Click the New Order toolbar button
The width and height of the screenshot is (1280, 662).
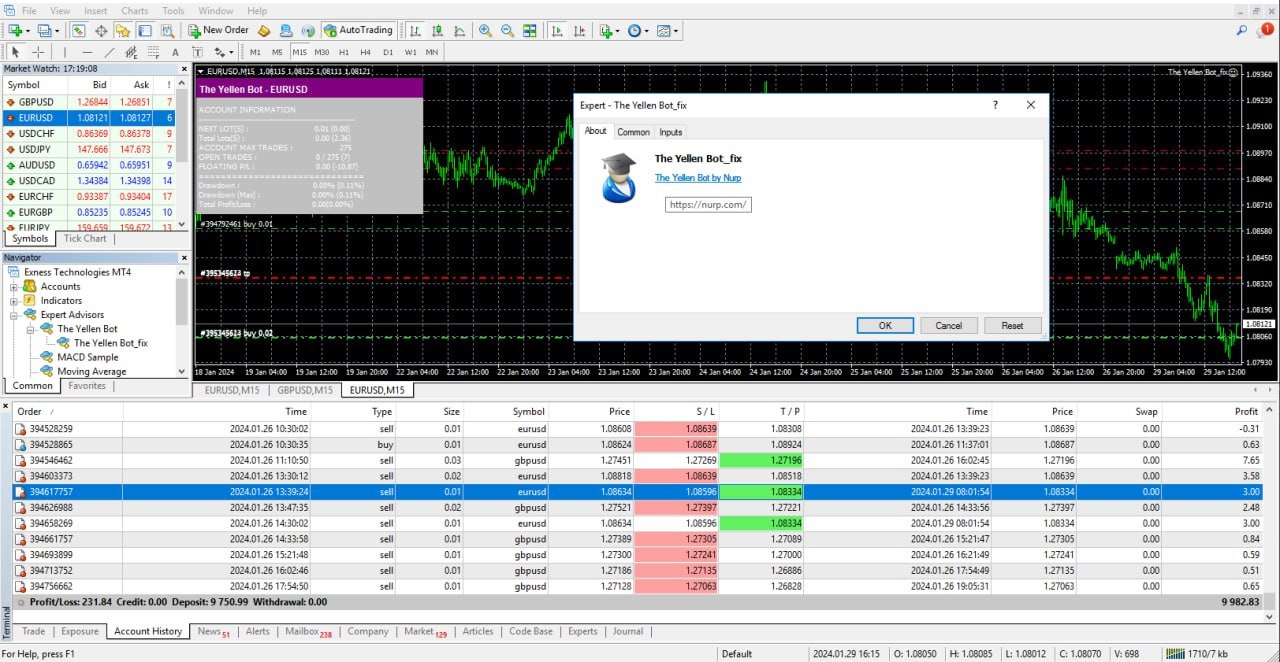pyautogui.click(x=218, y=31)
